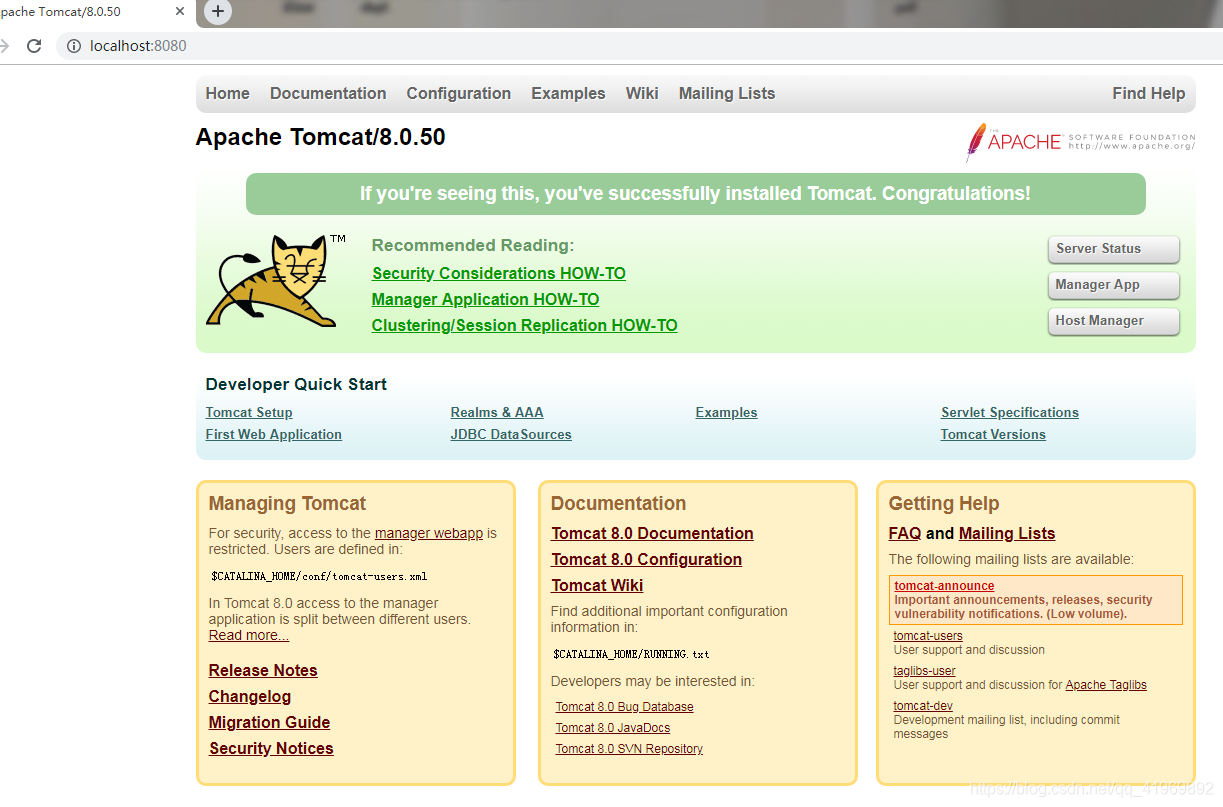Follow the manager webapp link
1223x807 pixels.
(x=429, y=533)
